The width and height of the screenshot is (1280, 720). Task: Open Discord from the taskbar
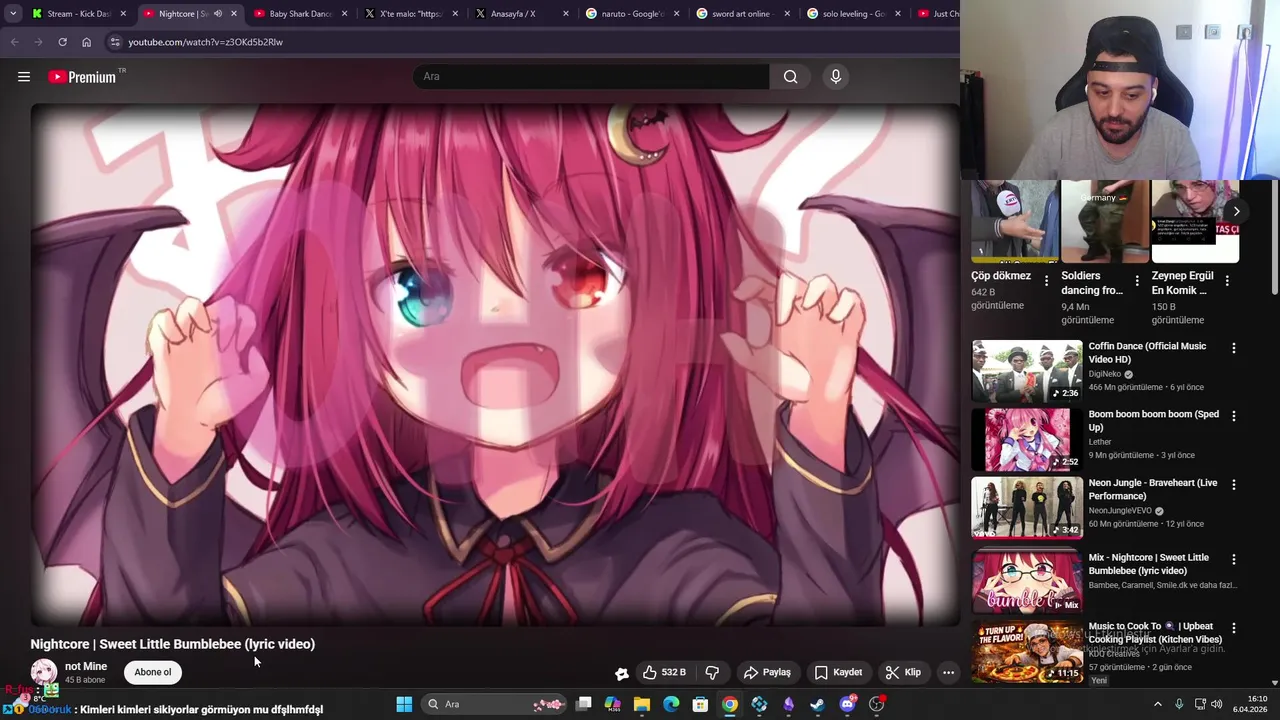[848, 704]
